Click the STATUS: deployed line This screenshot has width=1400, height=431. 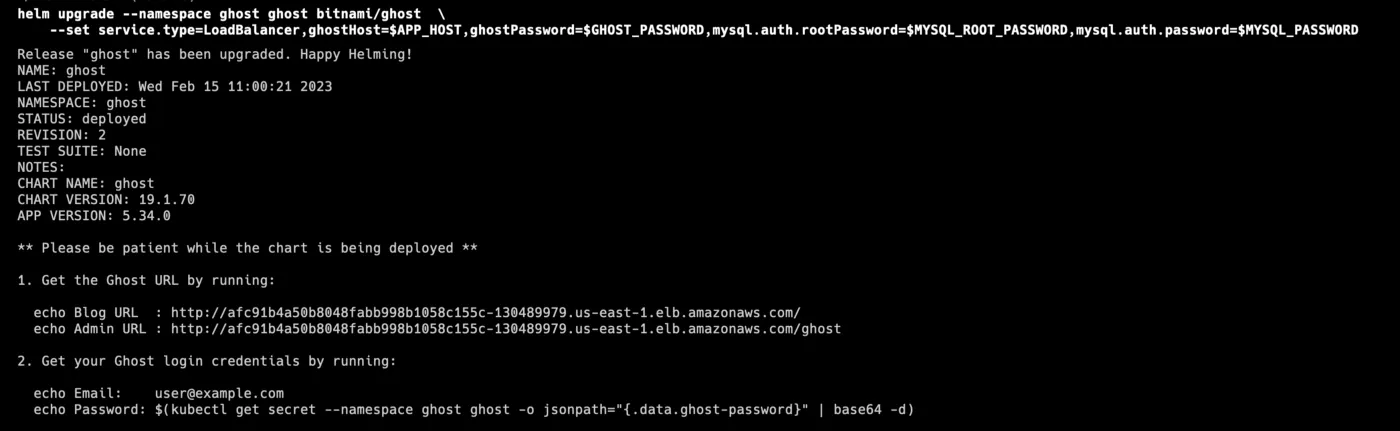pyautogui.click(x=81, y=118)
